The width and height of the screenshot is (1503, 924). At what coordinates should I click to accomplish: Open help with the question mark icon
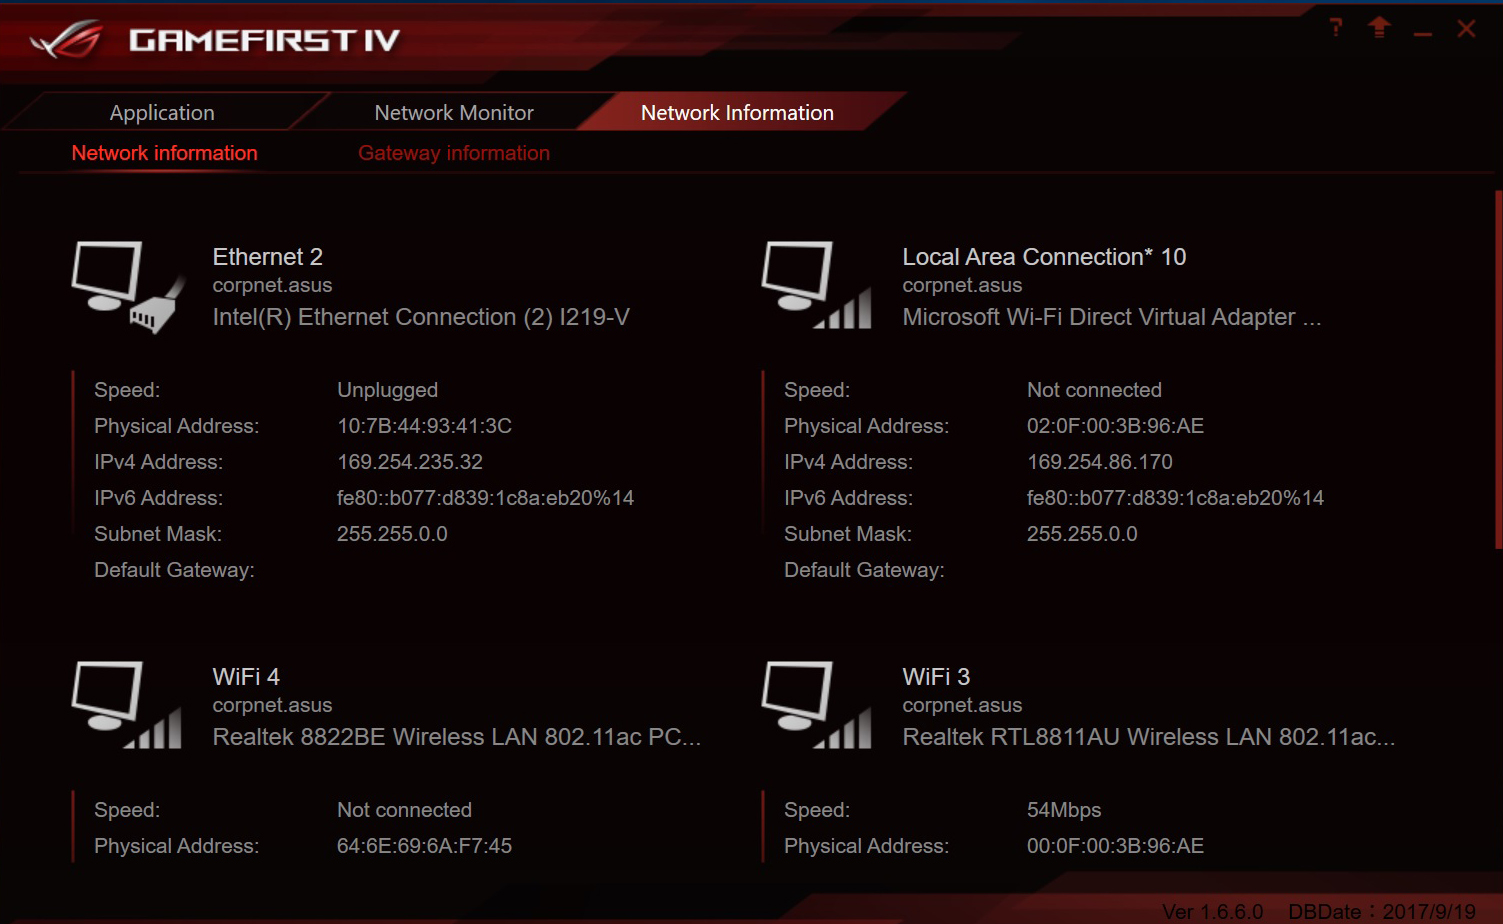1336,28
